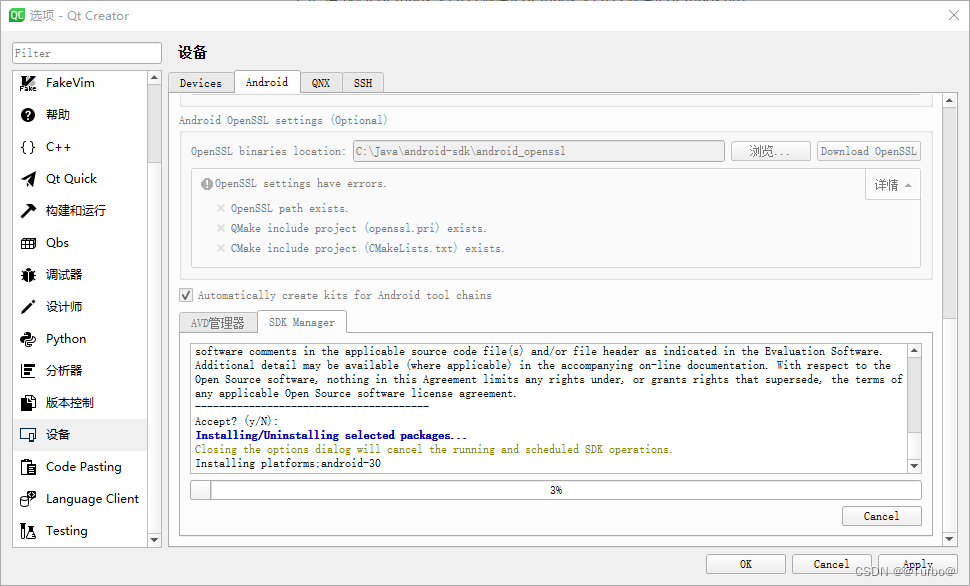Select the 设备 devices icon
970x586 pixels.
(28, 435)
